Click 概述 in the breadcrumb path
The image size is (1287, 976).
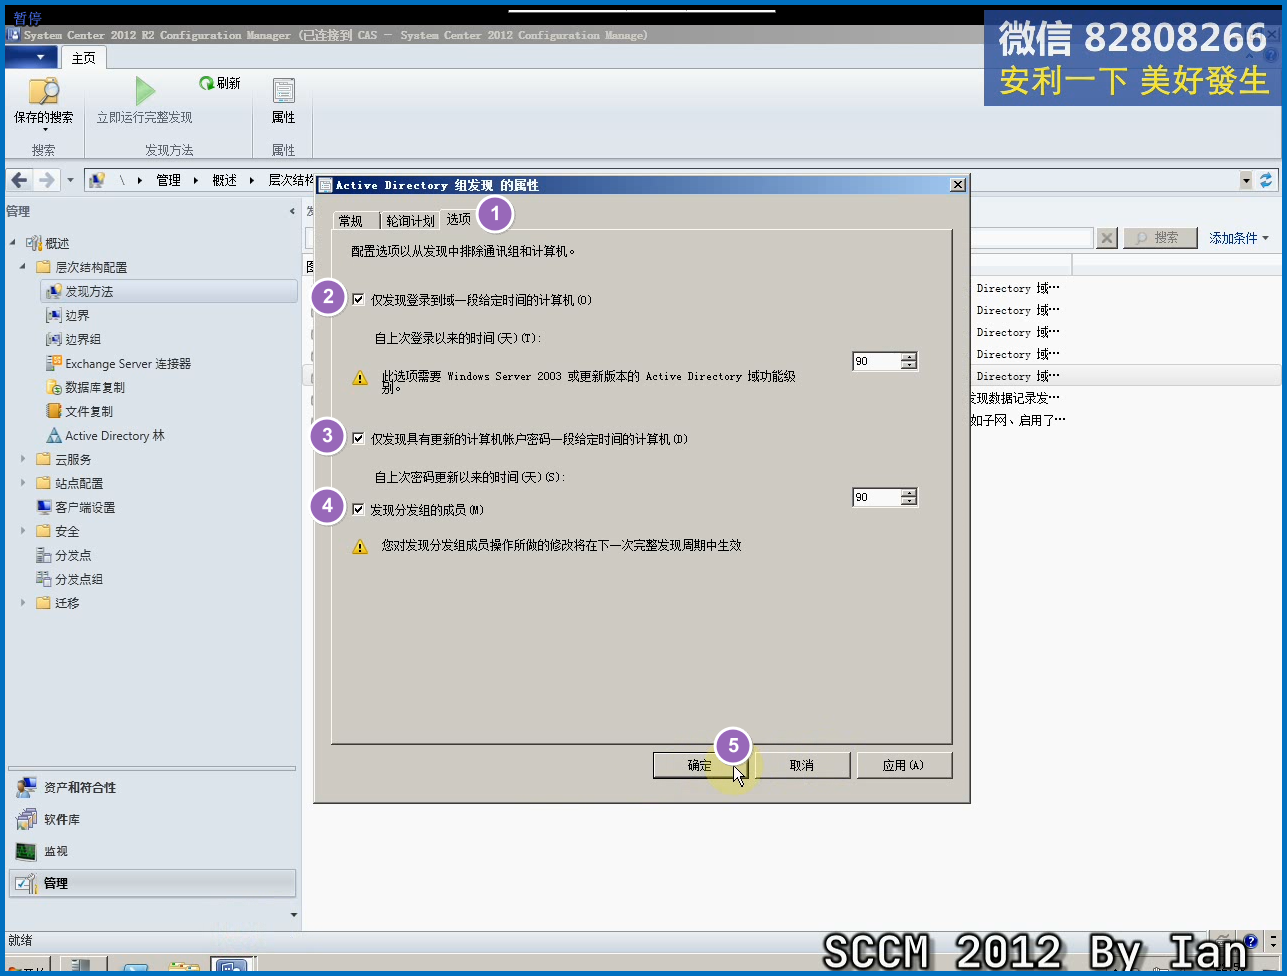pyautogui.click(x=225, y=180)
